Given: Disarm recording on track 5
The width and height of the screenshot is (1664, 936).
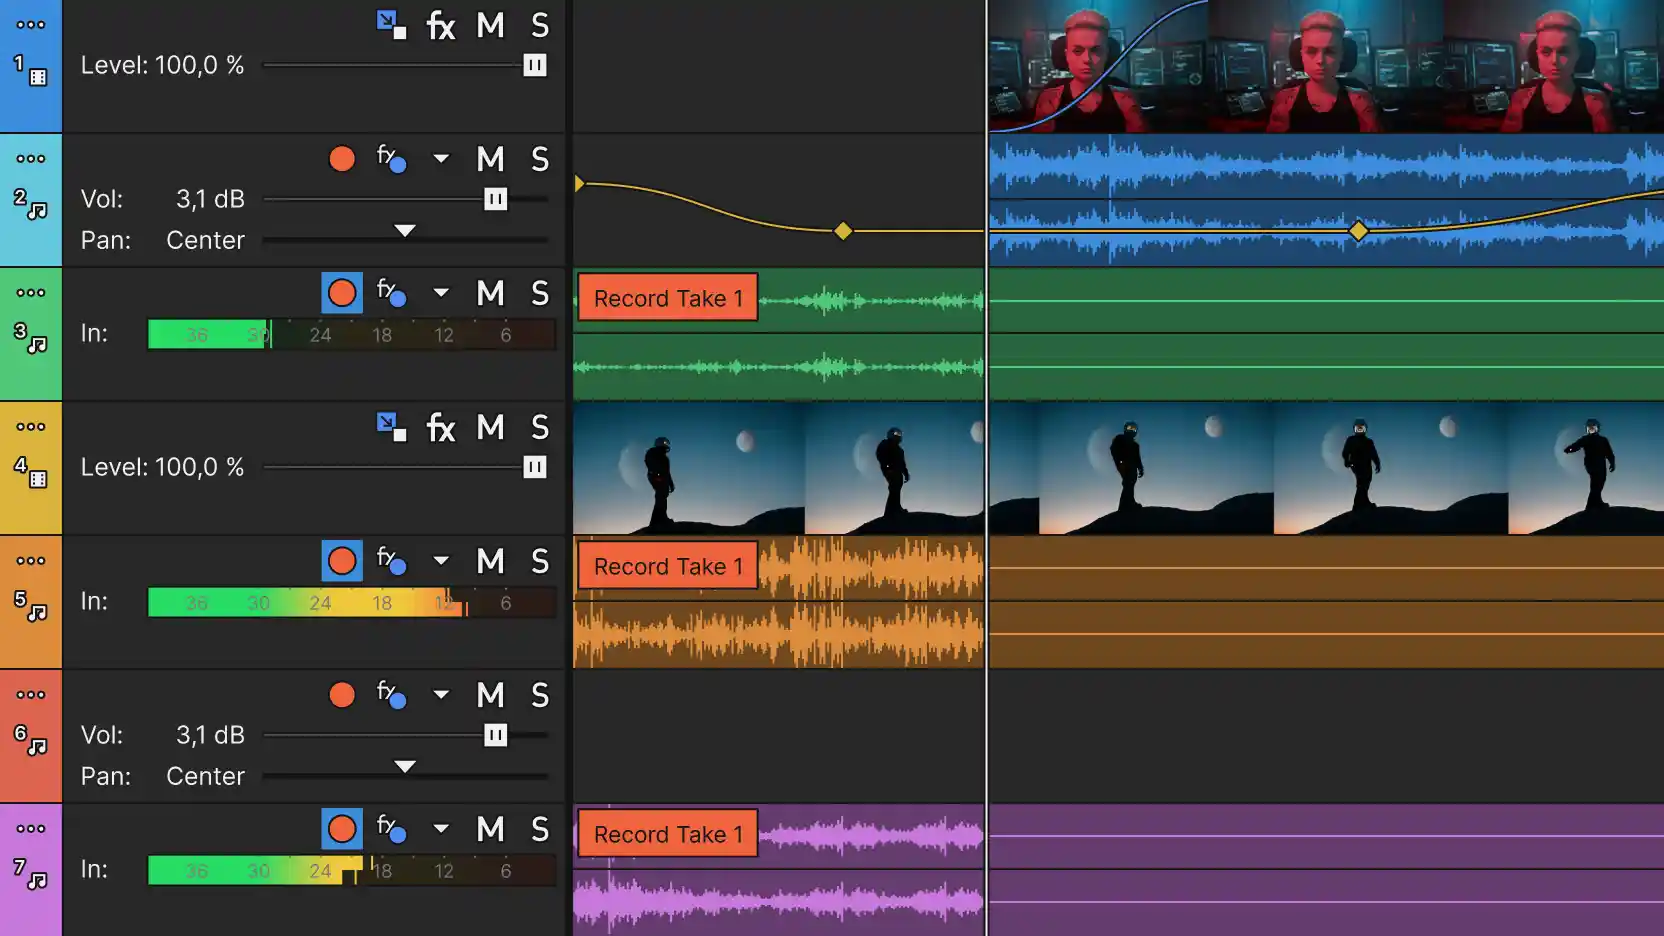Looking at the screenshot, I should [x=342, y=561].
